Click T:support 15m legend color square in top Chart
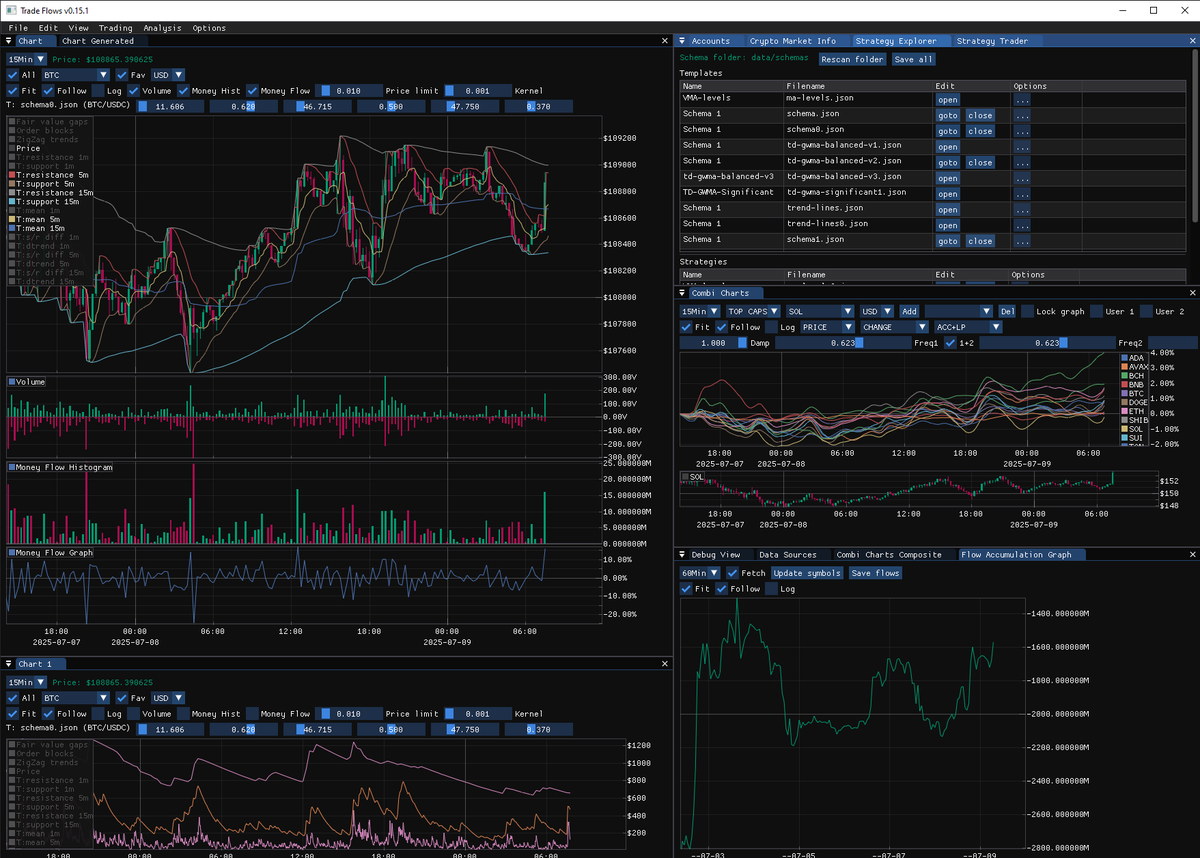1200x858 pixels. click(x=11, y=202)
